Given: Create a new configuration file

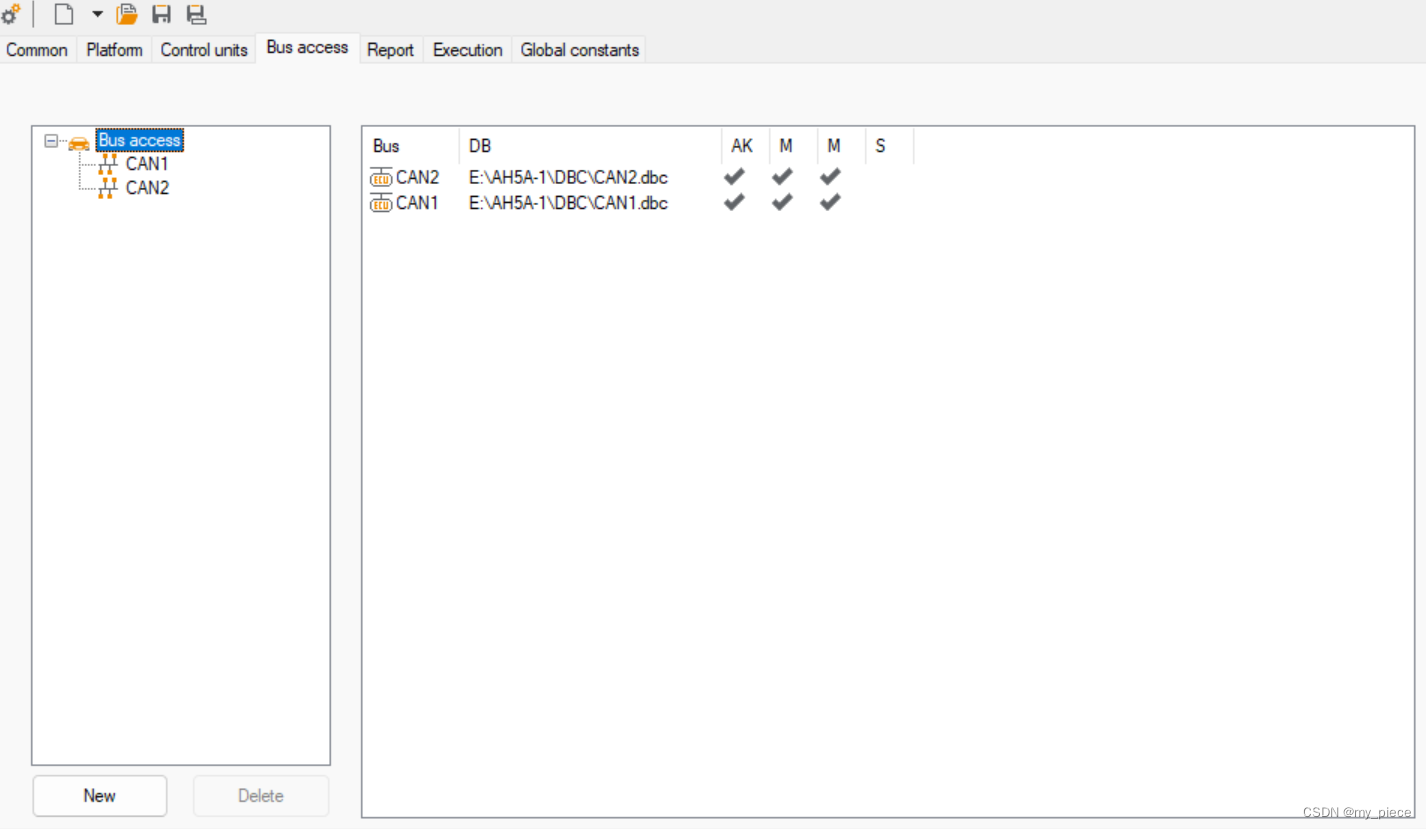Looking at the screenshot, I should pos(63,14).
